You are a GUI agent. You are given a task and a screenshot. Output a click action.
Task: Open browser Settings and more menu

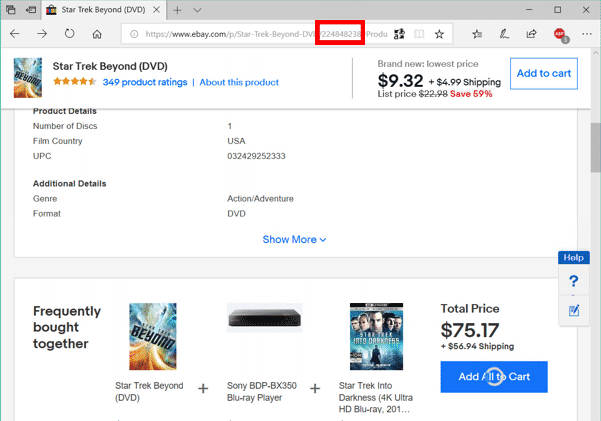(x=586, y=33)
